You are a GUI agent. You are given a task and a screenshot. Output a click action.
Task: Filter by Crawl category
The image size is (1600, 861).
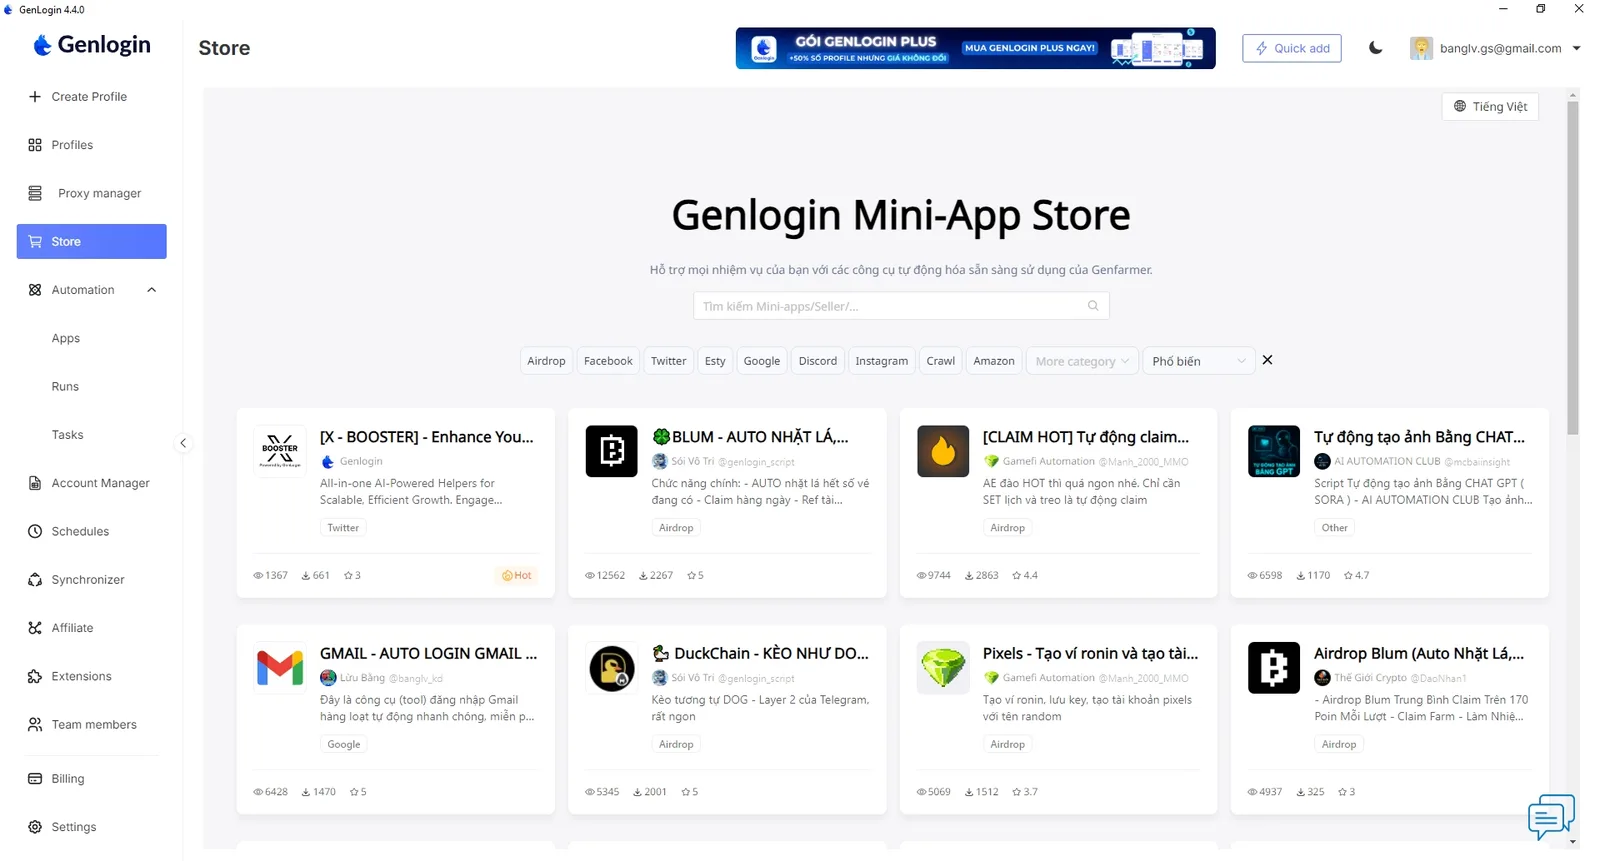click(941, 361)
